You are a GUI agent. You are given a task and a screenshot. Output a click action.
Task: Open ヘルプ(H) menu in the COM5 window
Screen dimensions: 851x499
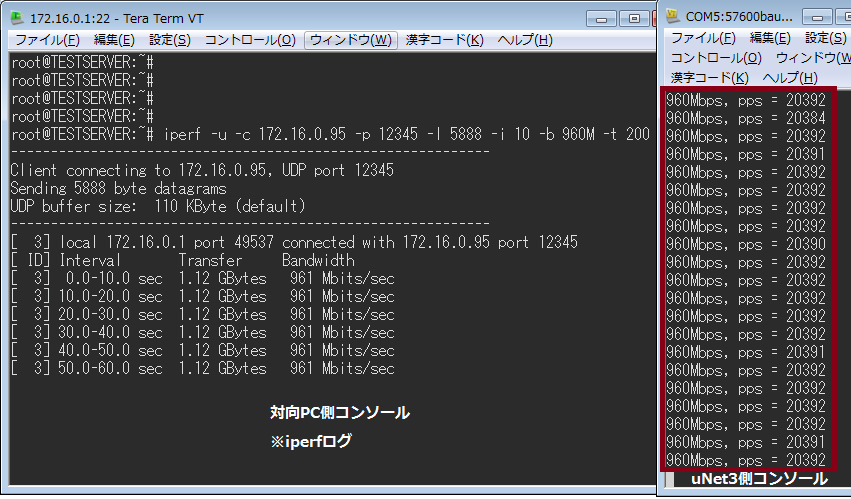[789, 78]
